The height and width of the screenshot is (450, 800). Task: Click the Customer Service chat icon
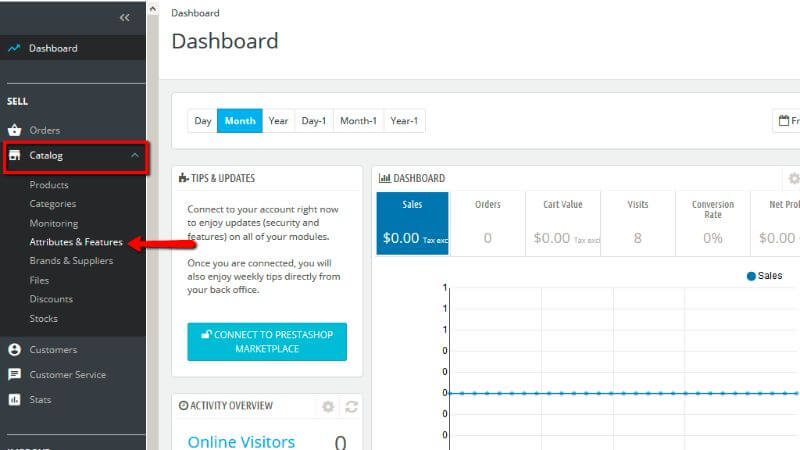pos(14,374)
